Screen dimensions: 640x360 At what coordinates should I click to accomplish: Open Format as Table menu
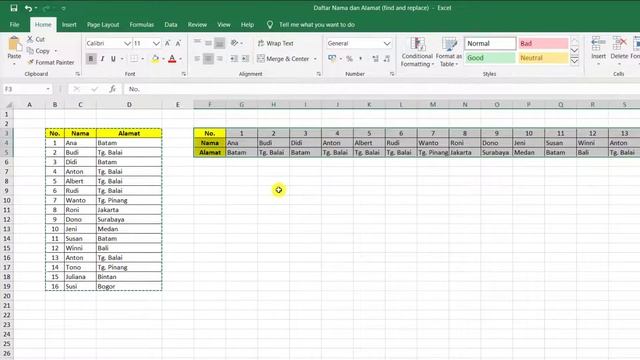(x=449, y=52)
